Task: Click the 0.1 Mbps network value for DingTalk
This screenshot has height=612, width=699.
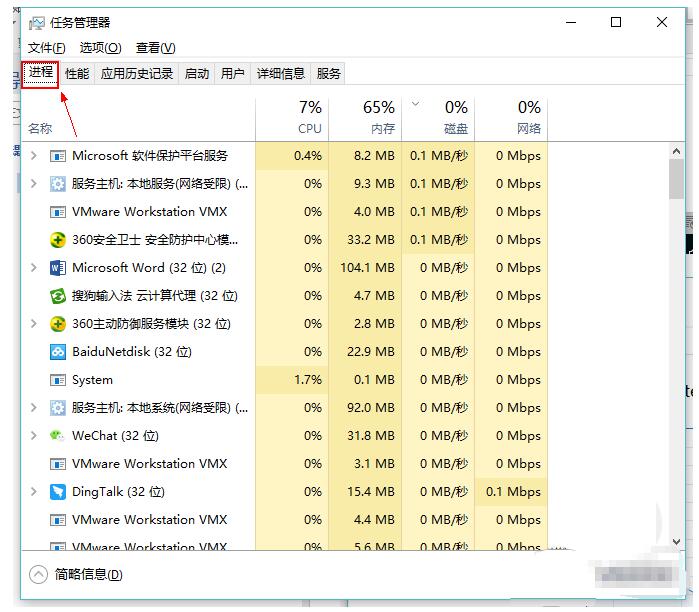Action: click(513, 492)
